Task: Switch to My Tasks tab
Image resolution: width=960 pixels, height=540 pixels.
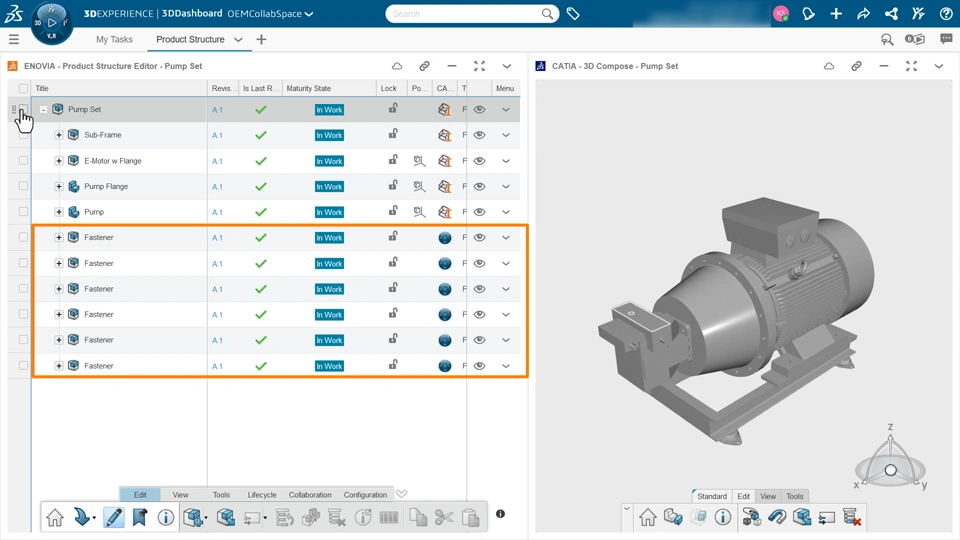Action: click(x=114, y=39)
